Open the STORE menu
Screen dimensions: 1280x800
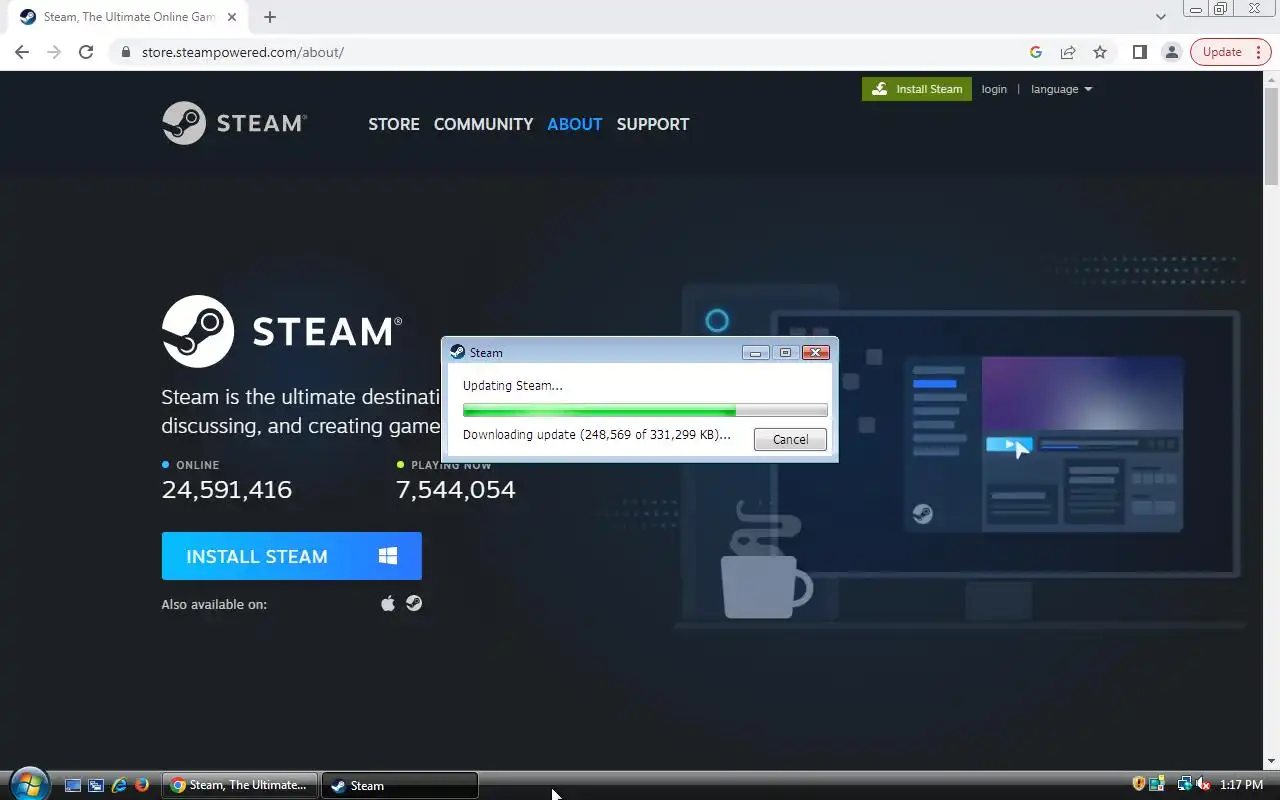tap(394, 124)
